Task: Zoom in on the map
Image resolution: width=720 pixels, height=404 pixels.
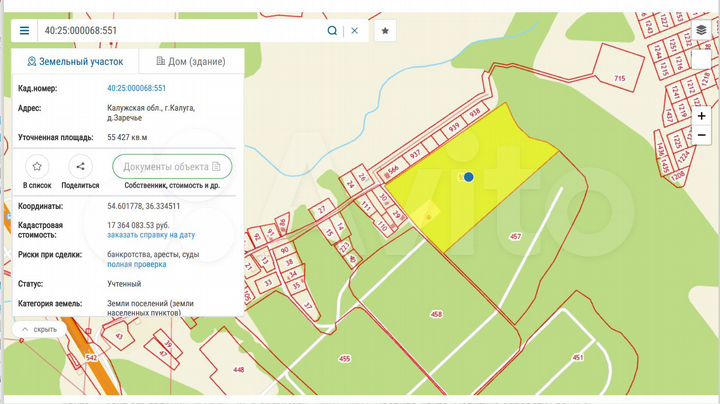Action: pos(702,115)
